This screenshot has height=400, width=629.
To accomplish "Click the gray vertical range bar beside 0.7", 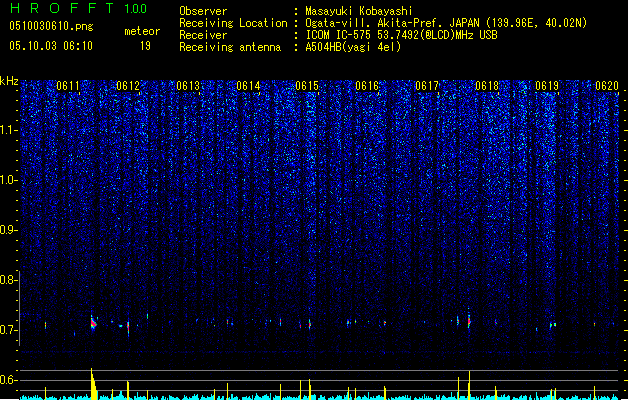I will (19, 308).
